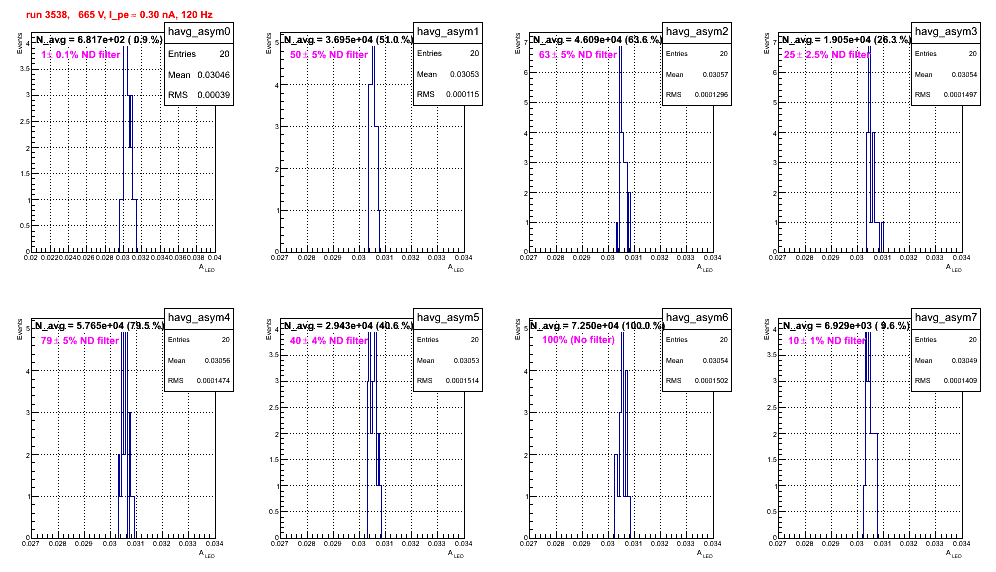Select the havg_asym1 stats box title
Screen dimensions: 996x572
coord(448,31)
